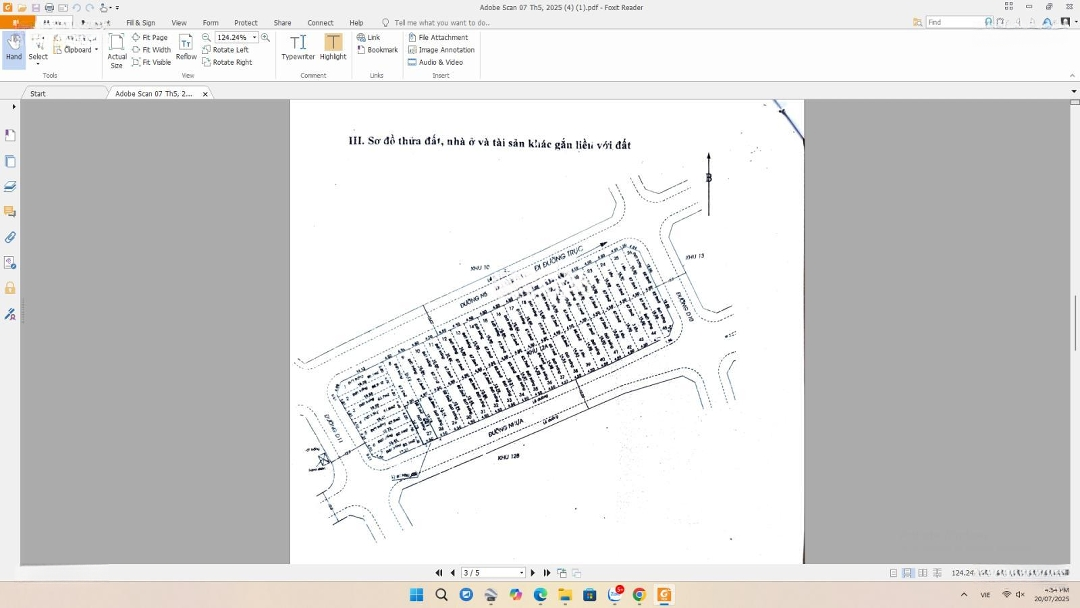
Task: Open the Attachments panel paperclip icon
Action: 10,237
